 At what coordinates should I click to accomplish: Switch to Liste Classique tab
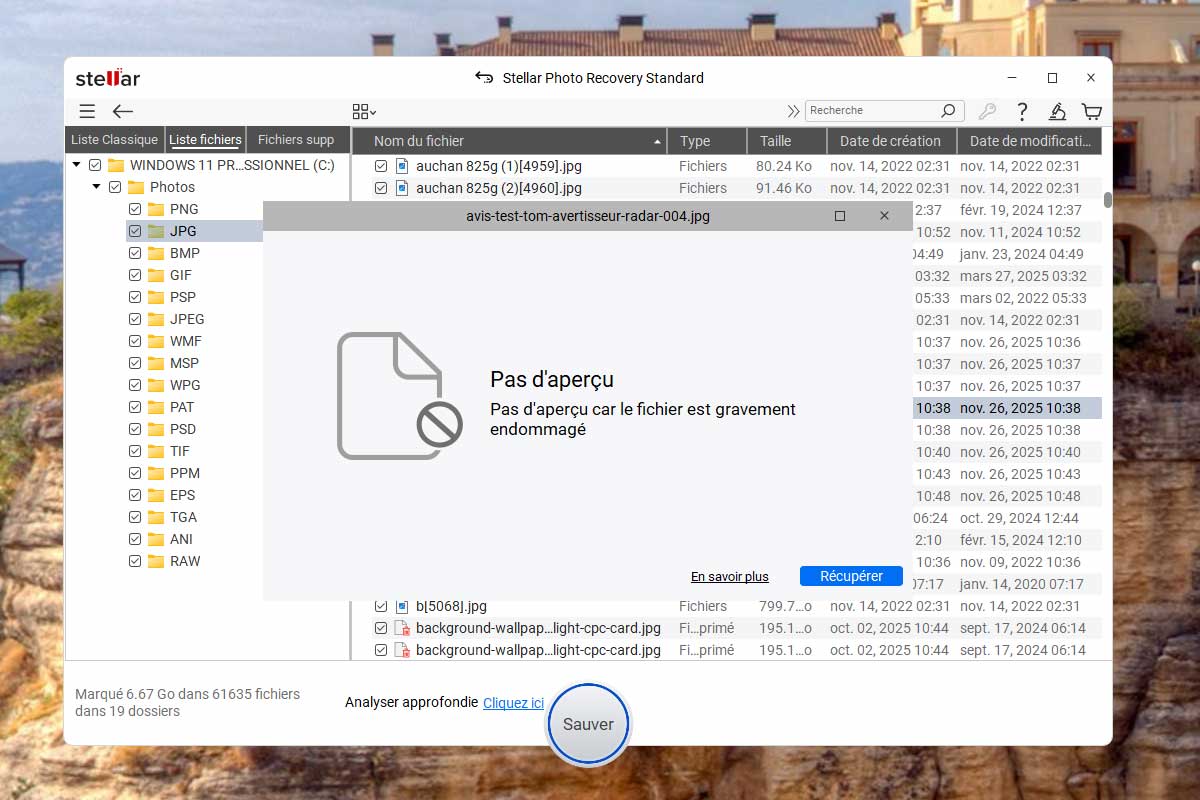point(114,140)
